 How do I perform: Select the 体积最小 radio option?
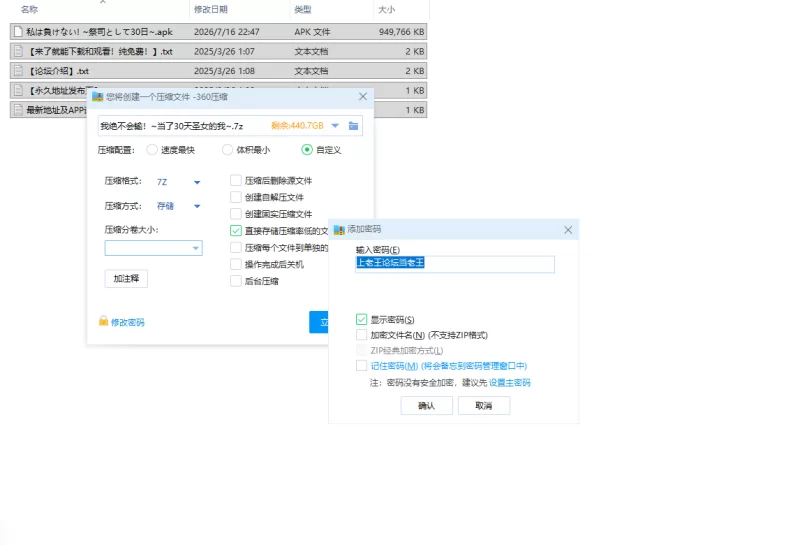click(228, 150)
